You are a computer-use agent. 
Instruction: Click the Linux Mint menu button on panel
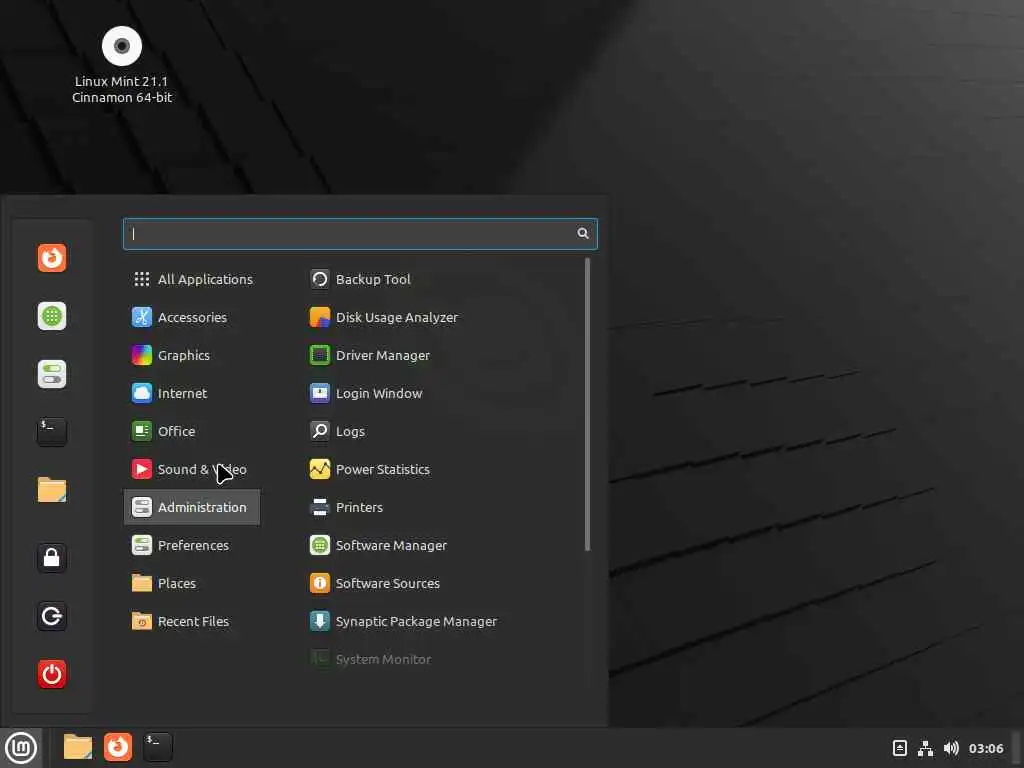(21, 748)
